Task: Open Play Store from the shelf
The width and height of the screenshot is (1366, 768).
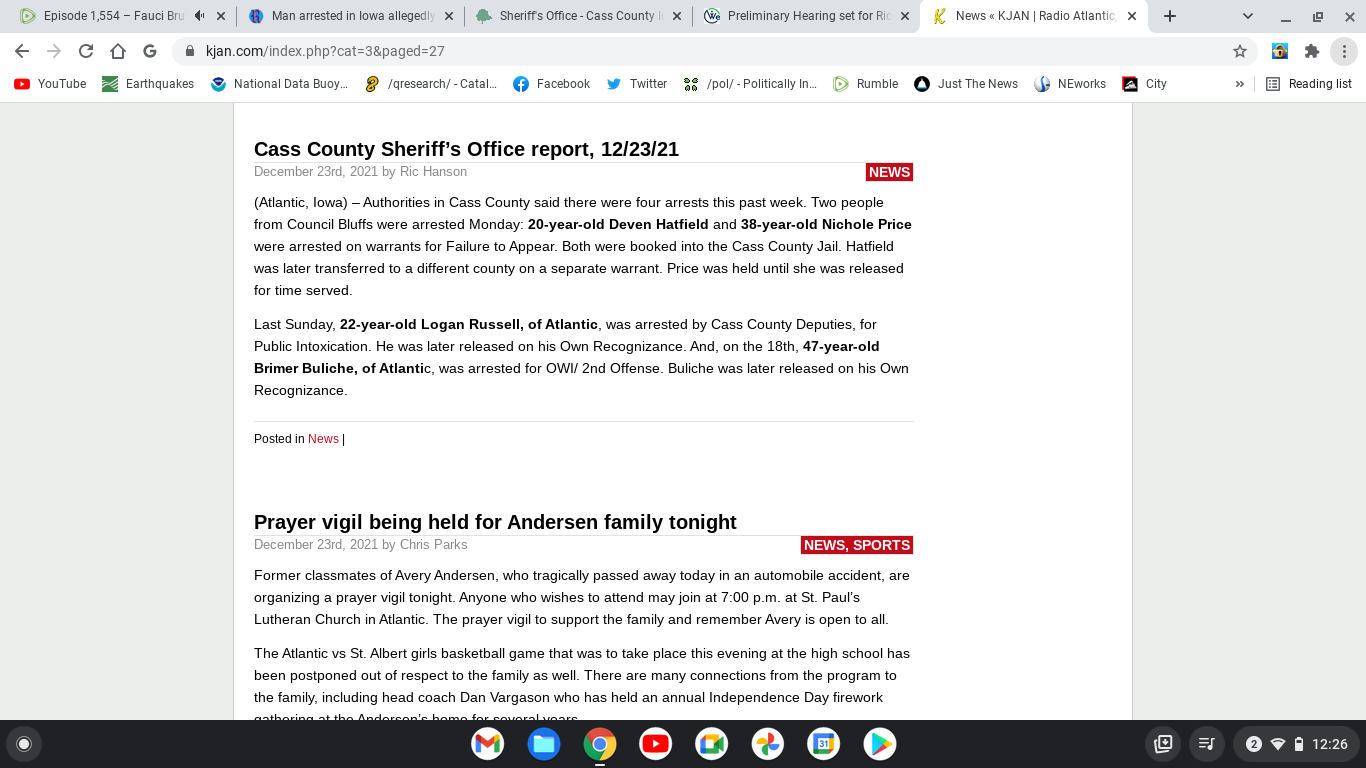Action: tap(880, 744)
